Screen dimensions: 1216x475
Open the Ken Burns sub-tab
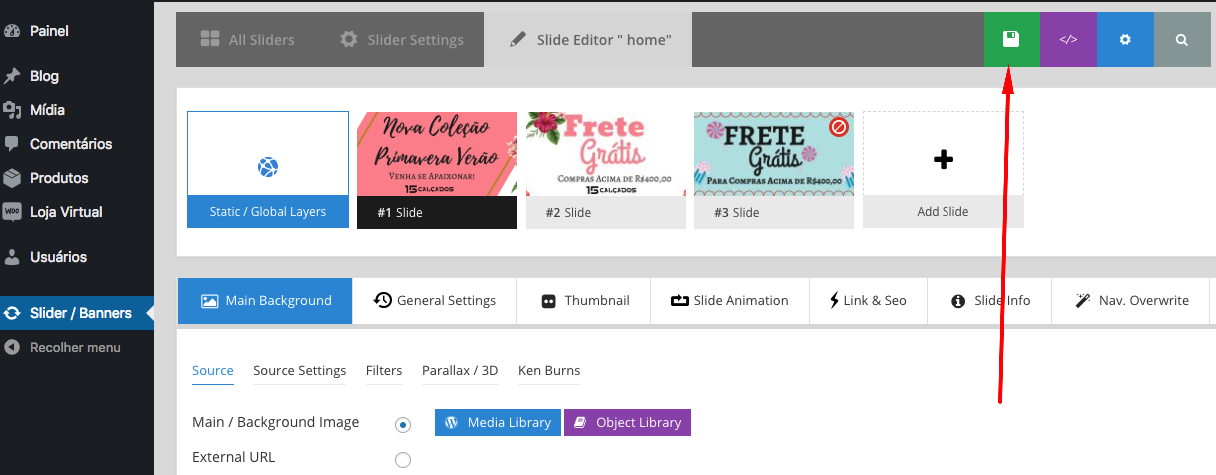coord(548,371)
